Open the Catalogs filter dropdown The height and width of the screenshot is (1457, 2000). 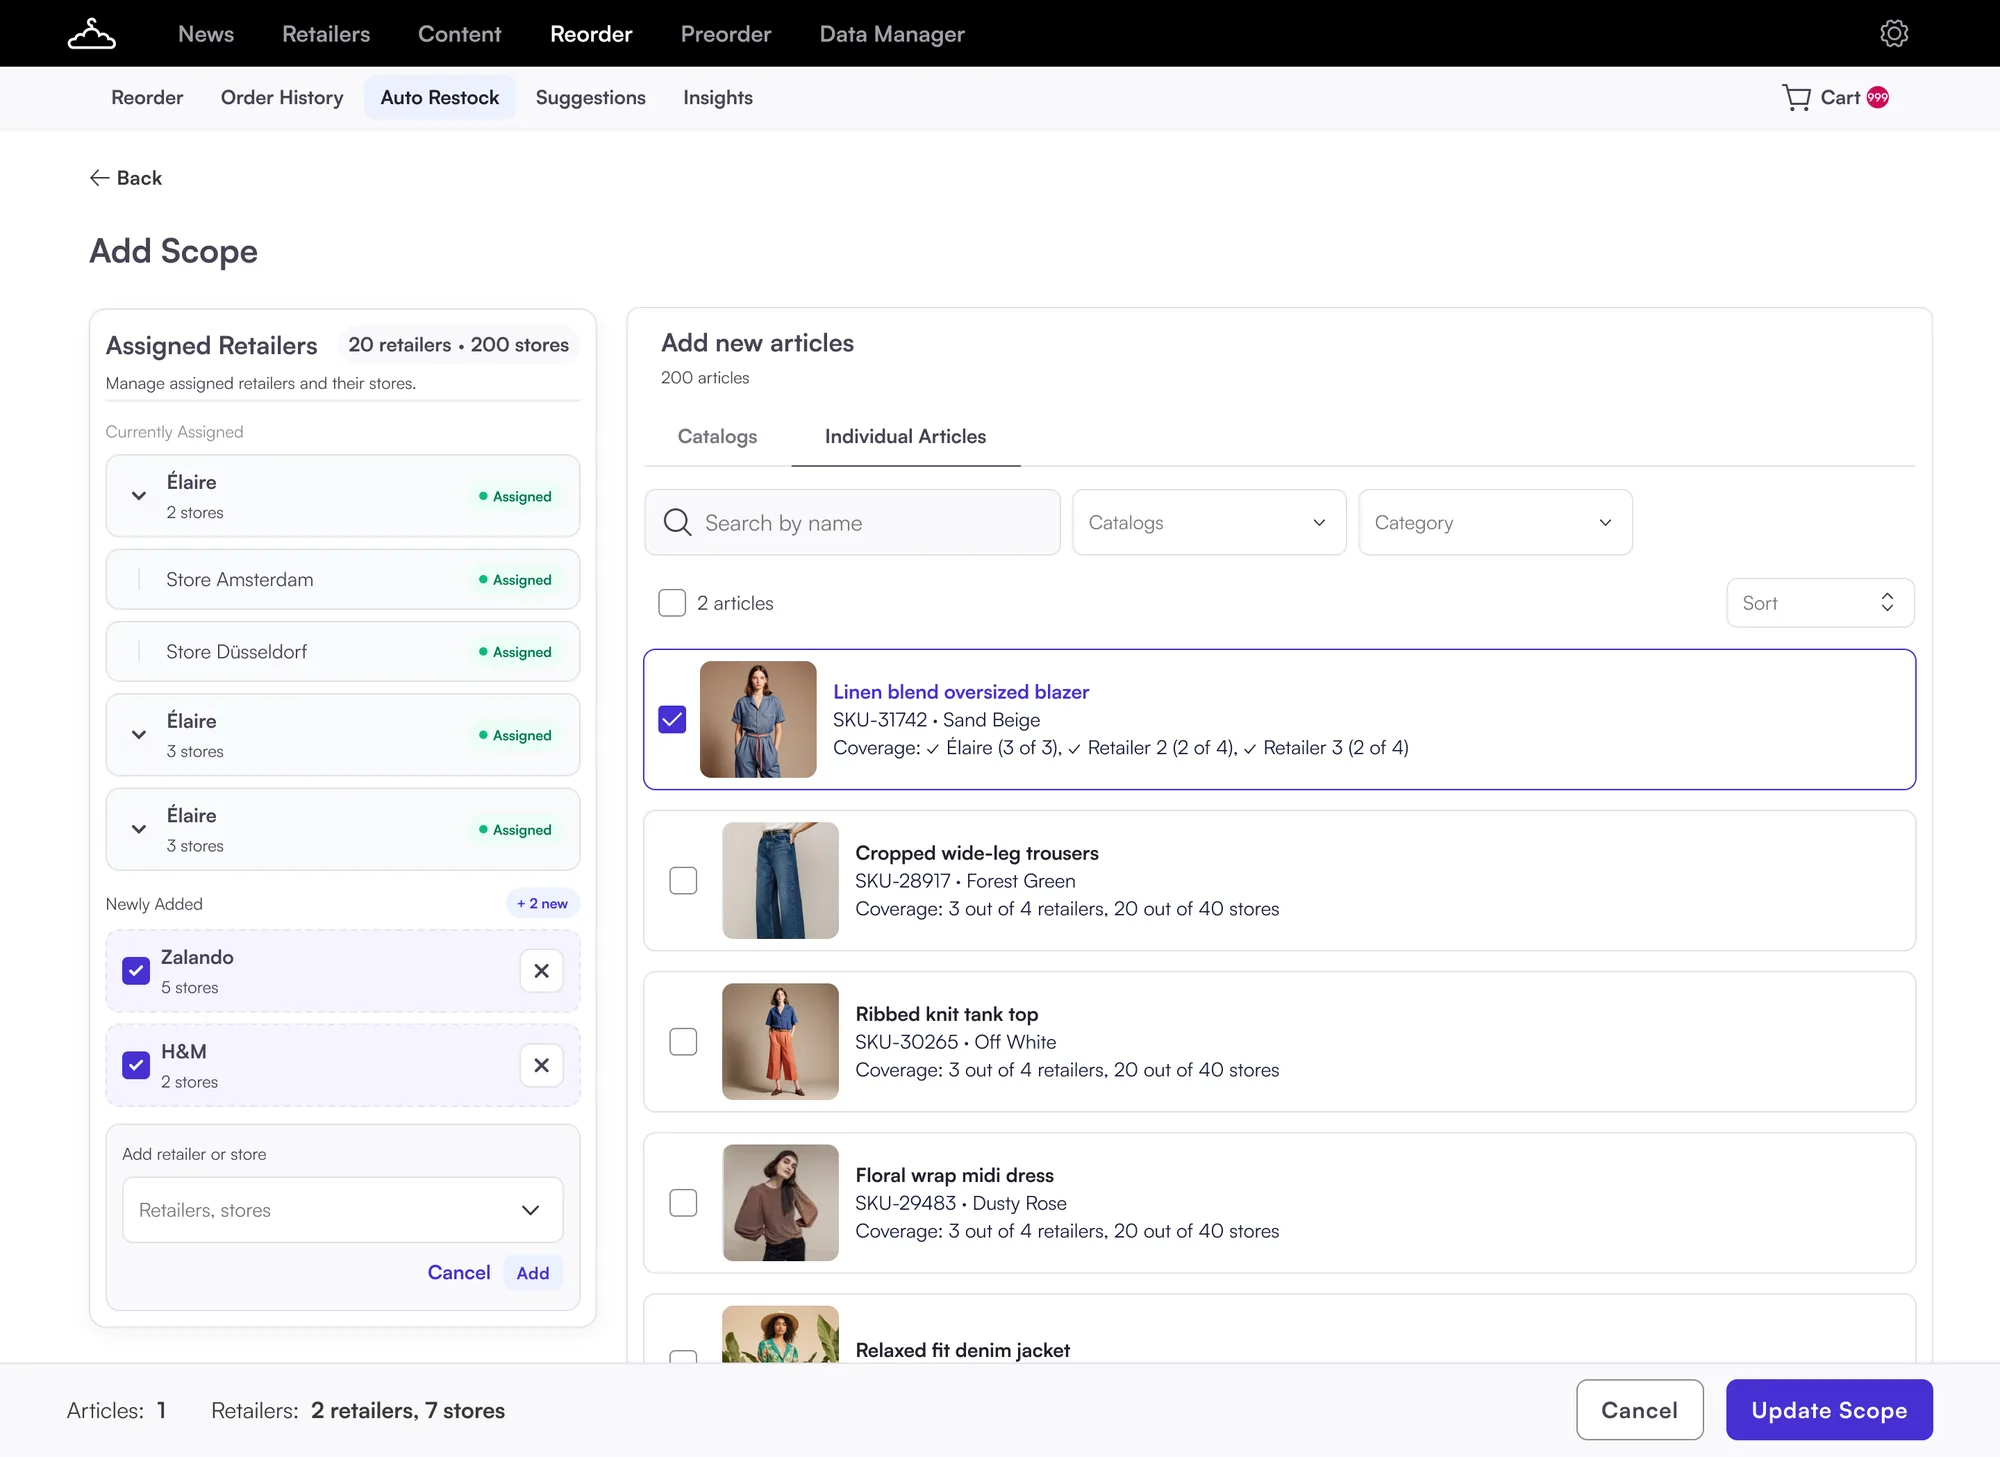1209,522
